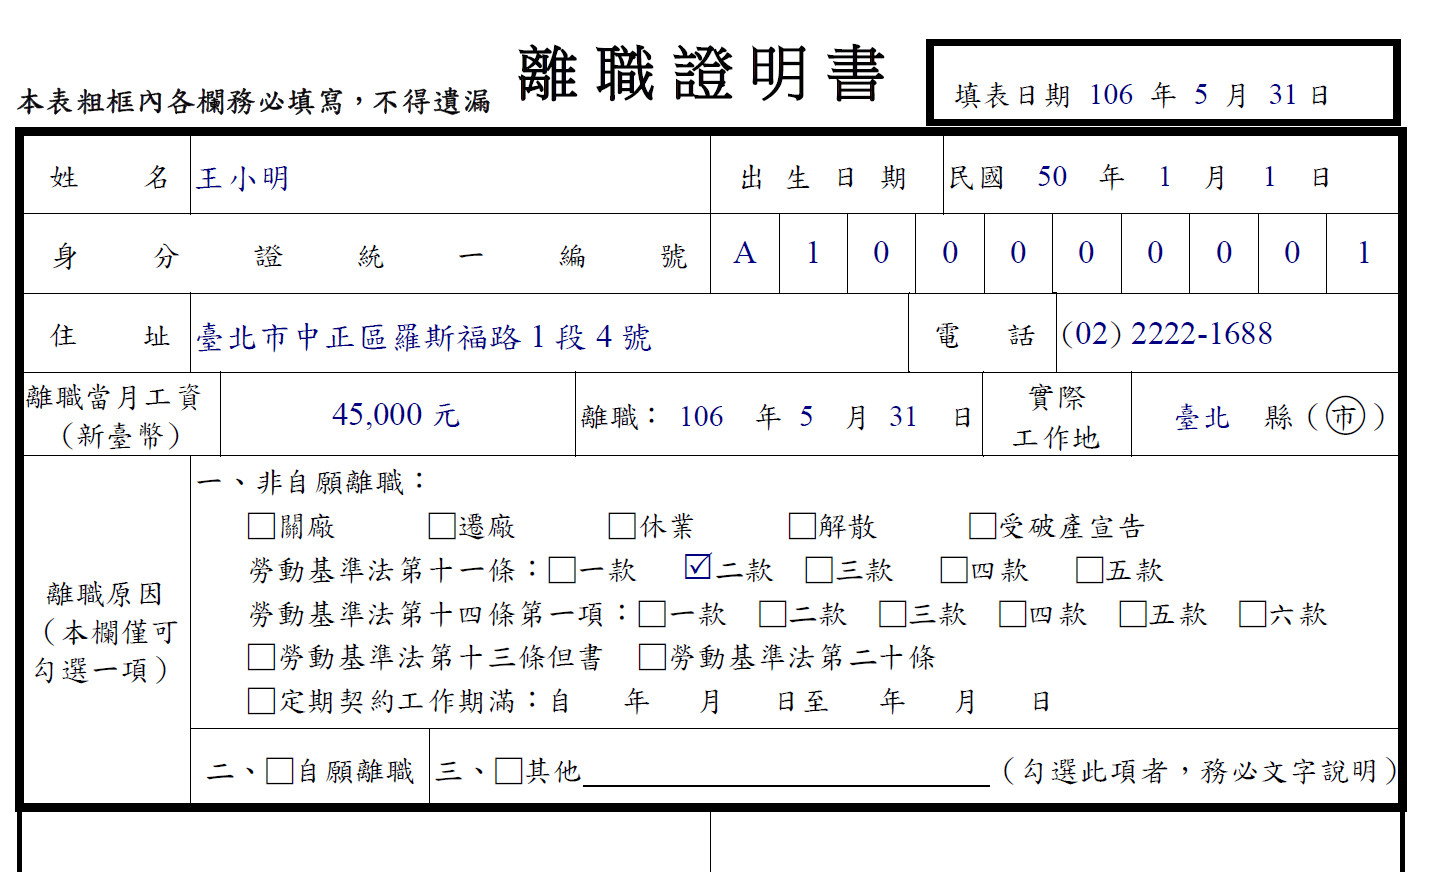Tick 三款 checkbox of 第十四條第一項
Screen dimensions: 1443x872
point(892,614)
